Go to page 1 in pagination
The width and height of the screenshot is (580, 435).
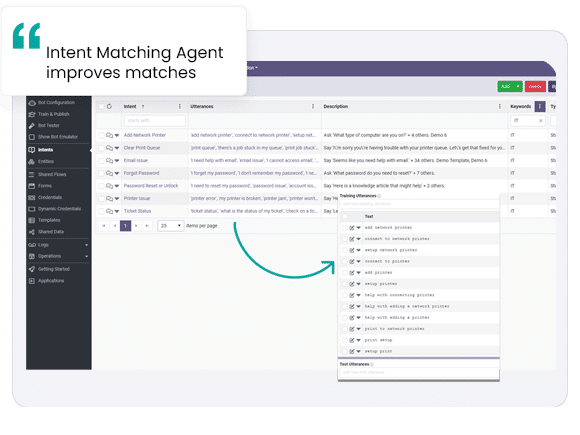pyautogui.click(x=125, y=226)
